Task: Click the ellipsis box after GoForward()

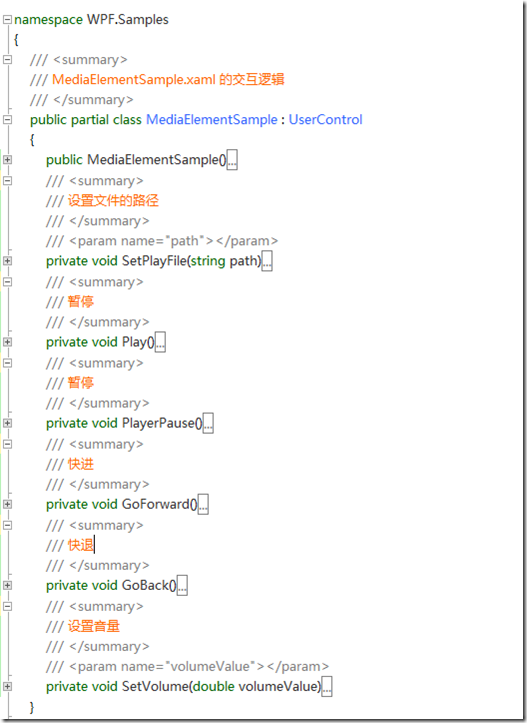Action: pos(203,505)
